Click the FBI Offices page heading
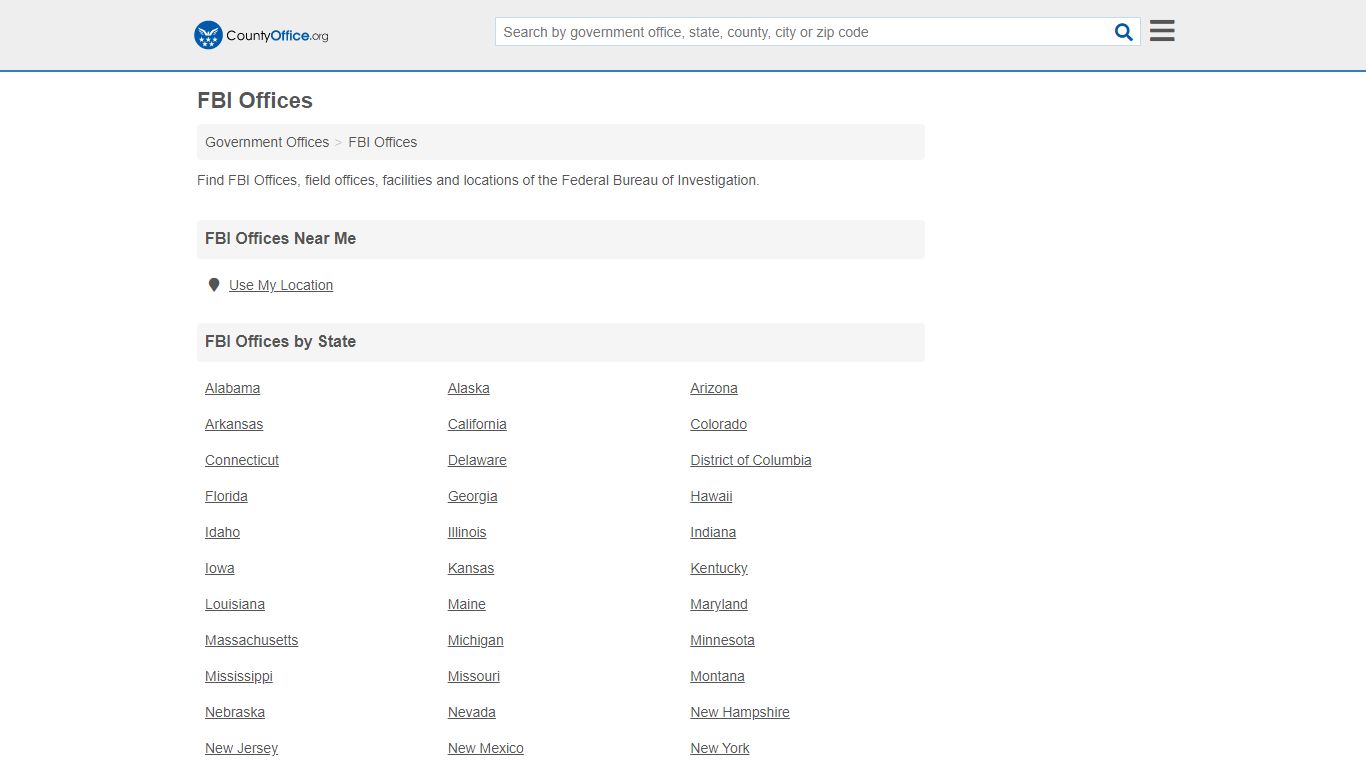The width and height of the screenshot is (1366, 768). point(255,100)
